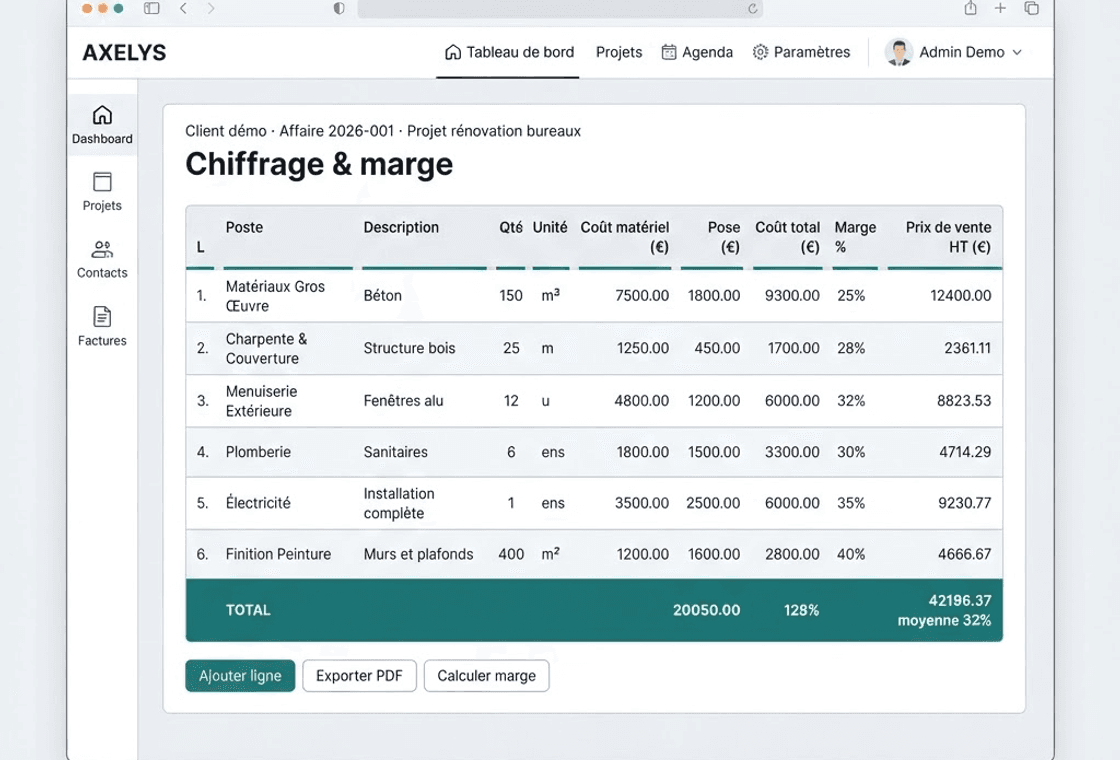Select the Matériaux Gros Œuvre cell
This screenshot has width=1120, height=760.
[x=275, y=296]
